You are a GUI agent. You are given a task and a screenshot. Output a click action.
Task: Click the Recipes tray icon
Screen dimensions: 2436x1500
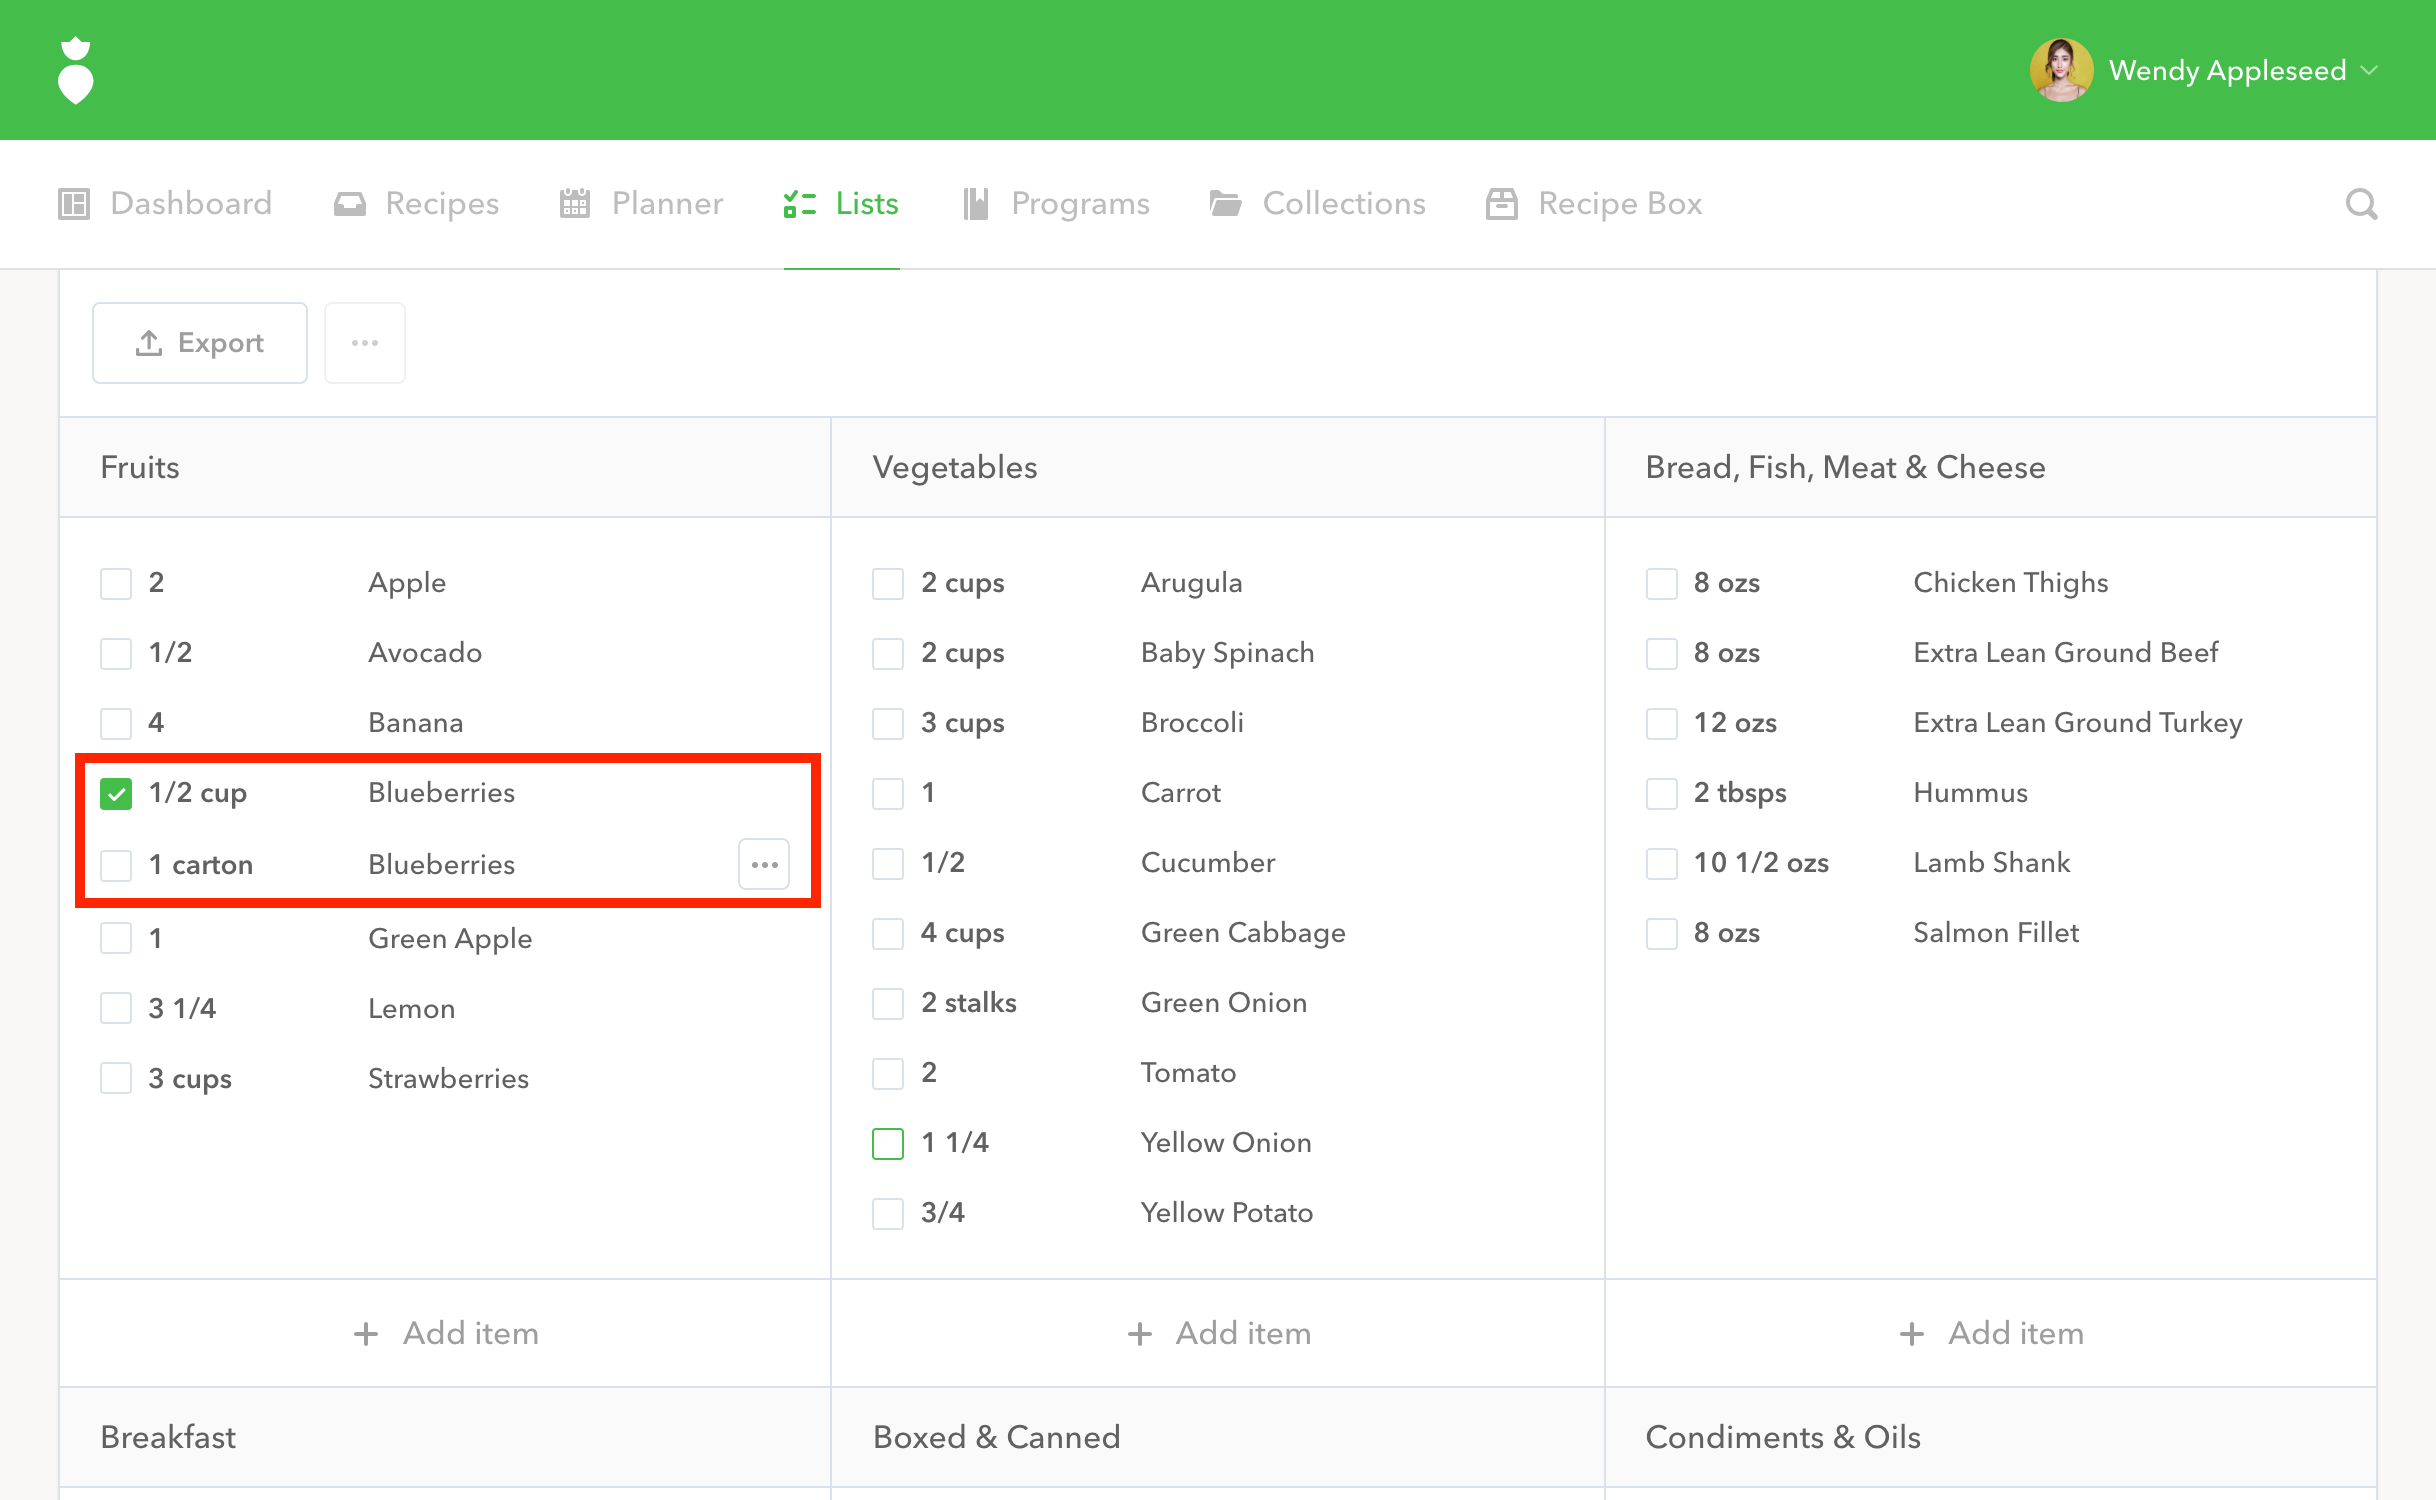tap(349, 204)
